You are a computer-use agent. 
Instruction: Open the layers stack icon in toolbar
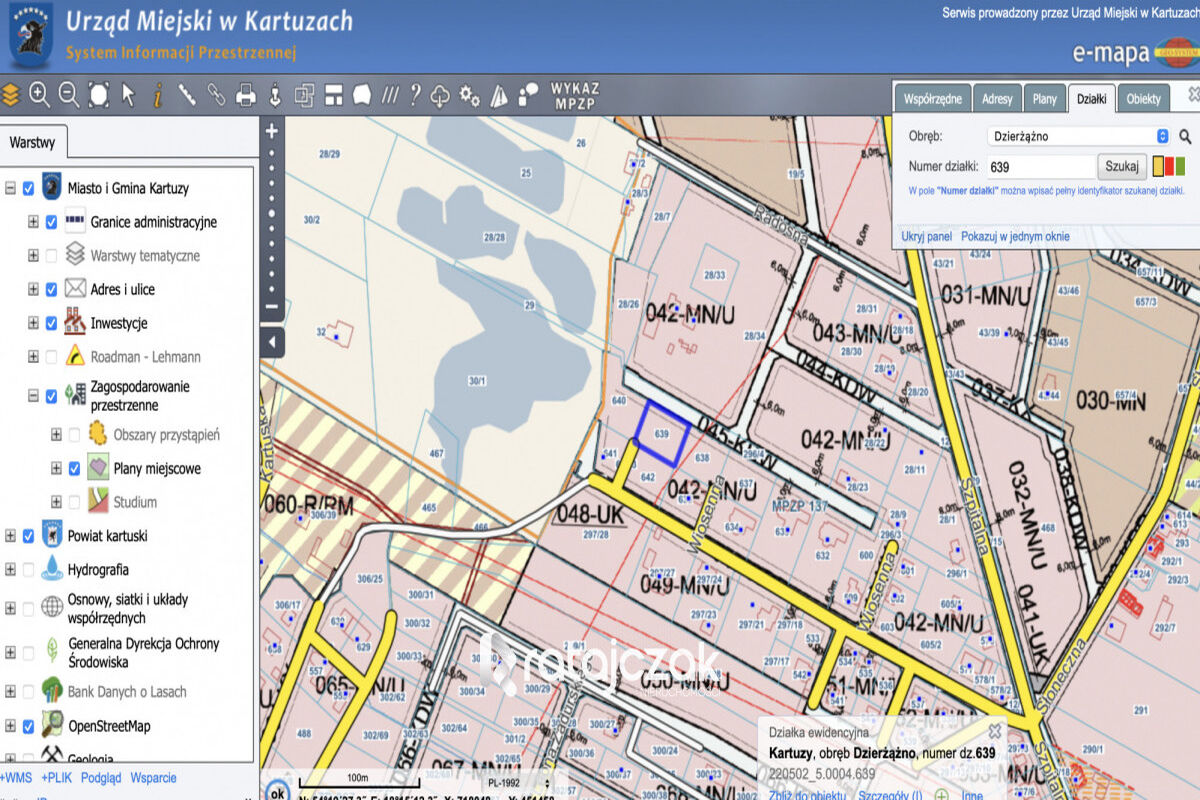point(10,95)
